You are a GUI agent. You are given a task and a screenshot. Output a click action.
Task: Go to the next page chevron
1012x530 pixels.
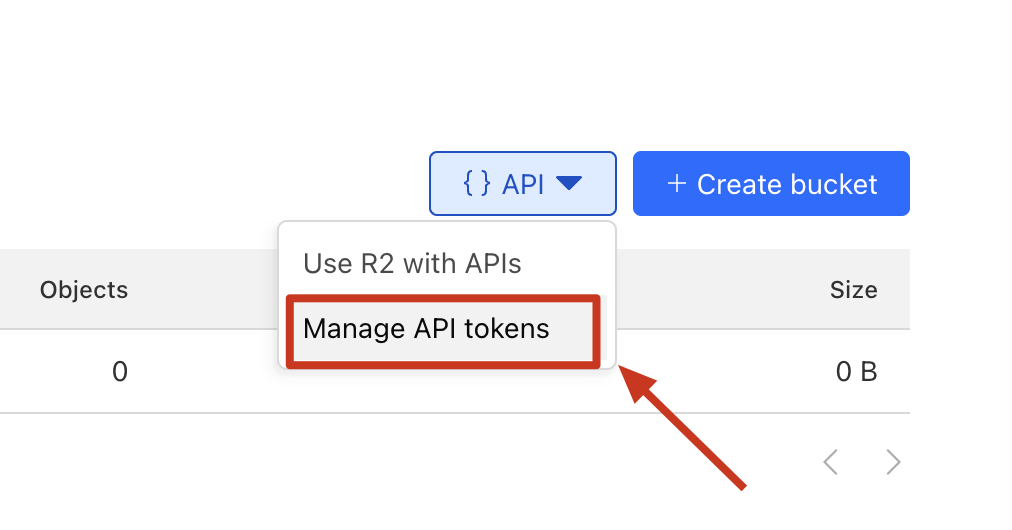pyautogui.click(x=893, y=462)
